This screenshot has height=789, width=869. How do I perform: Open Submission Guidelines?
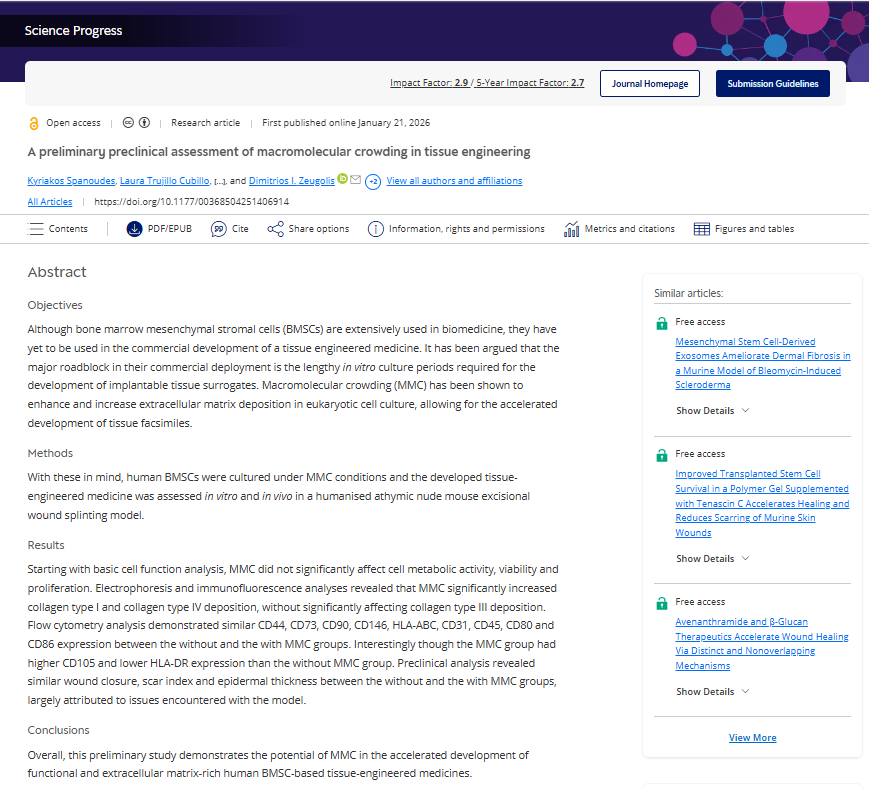772,84
